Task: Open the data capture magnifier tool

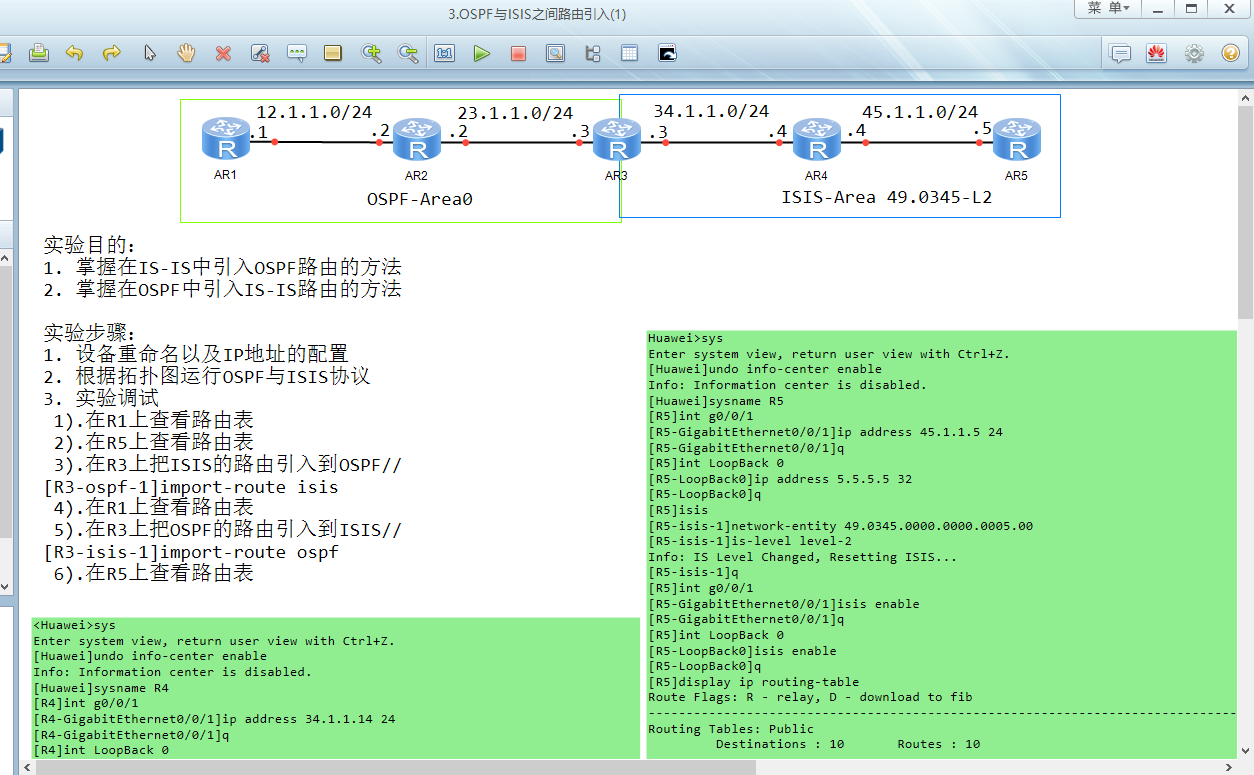Action: (x=555, y=54)
